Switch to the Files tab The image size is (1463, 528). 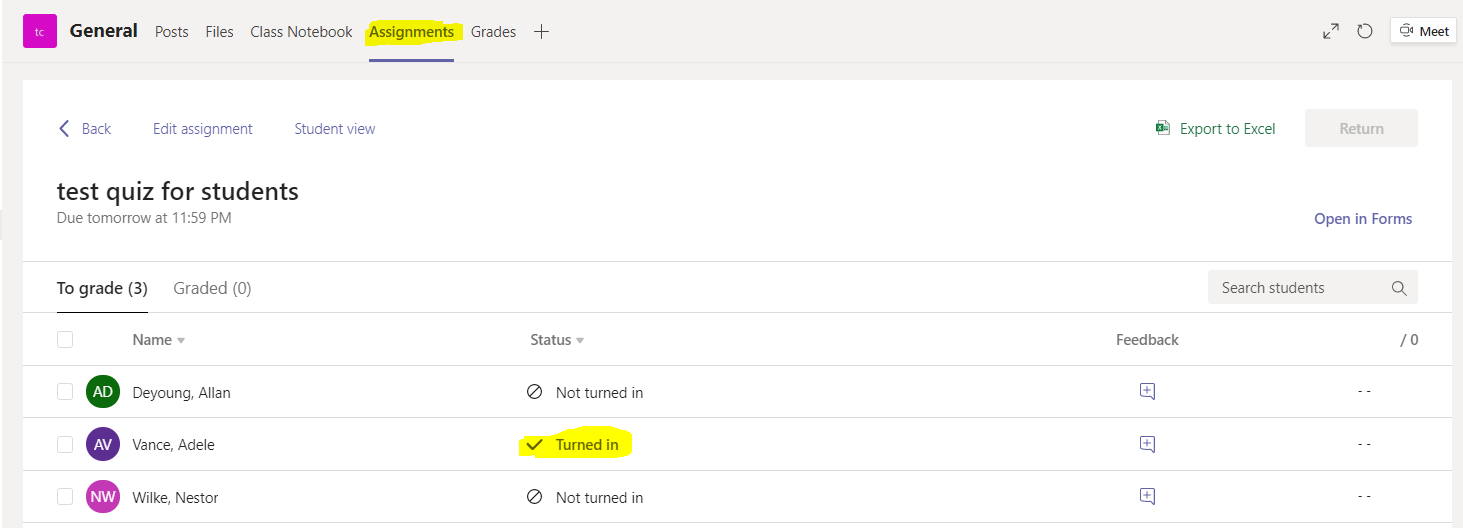tap(219, 32)
